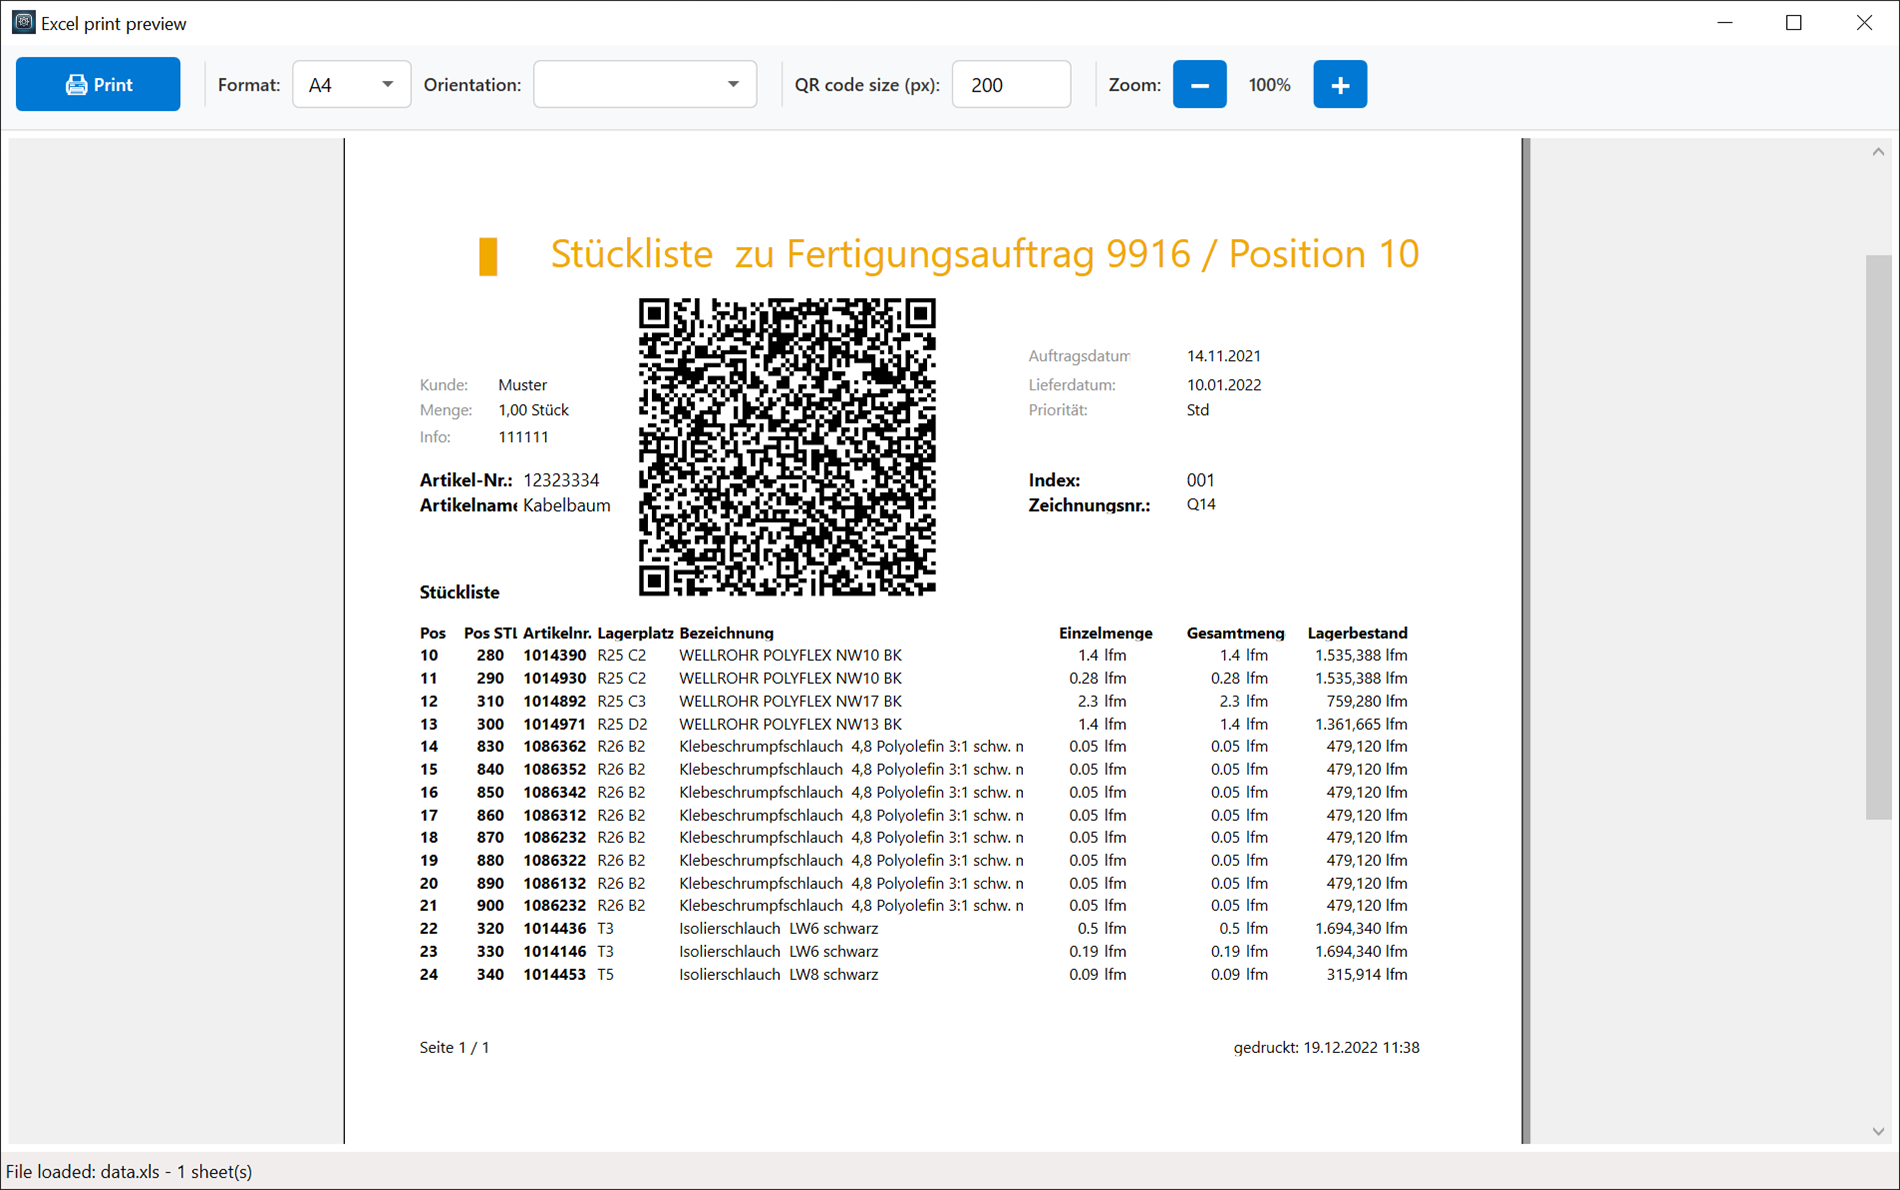Zoom in with the plus button
Viewport: 1900px width, 1190px height.
[1339, 85]
